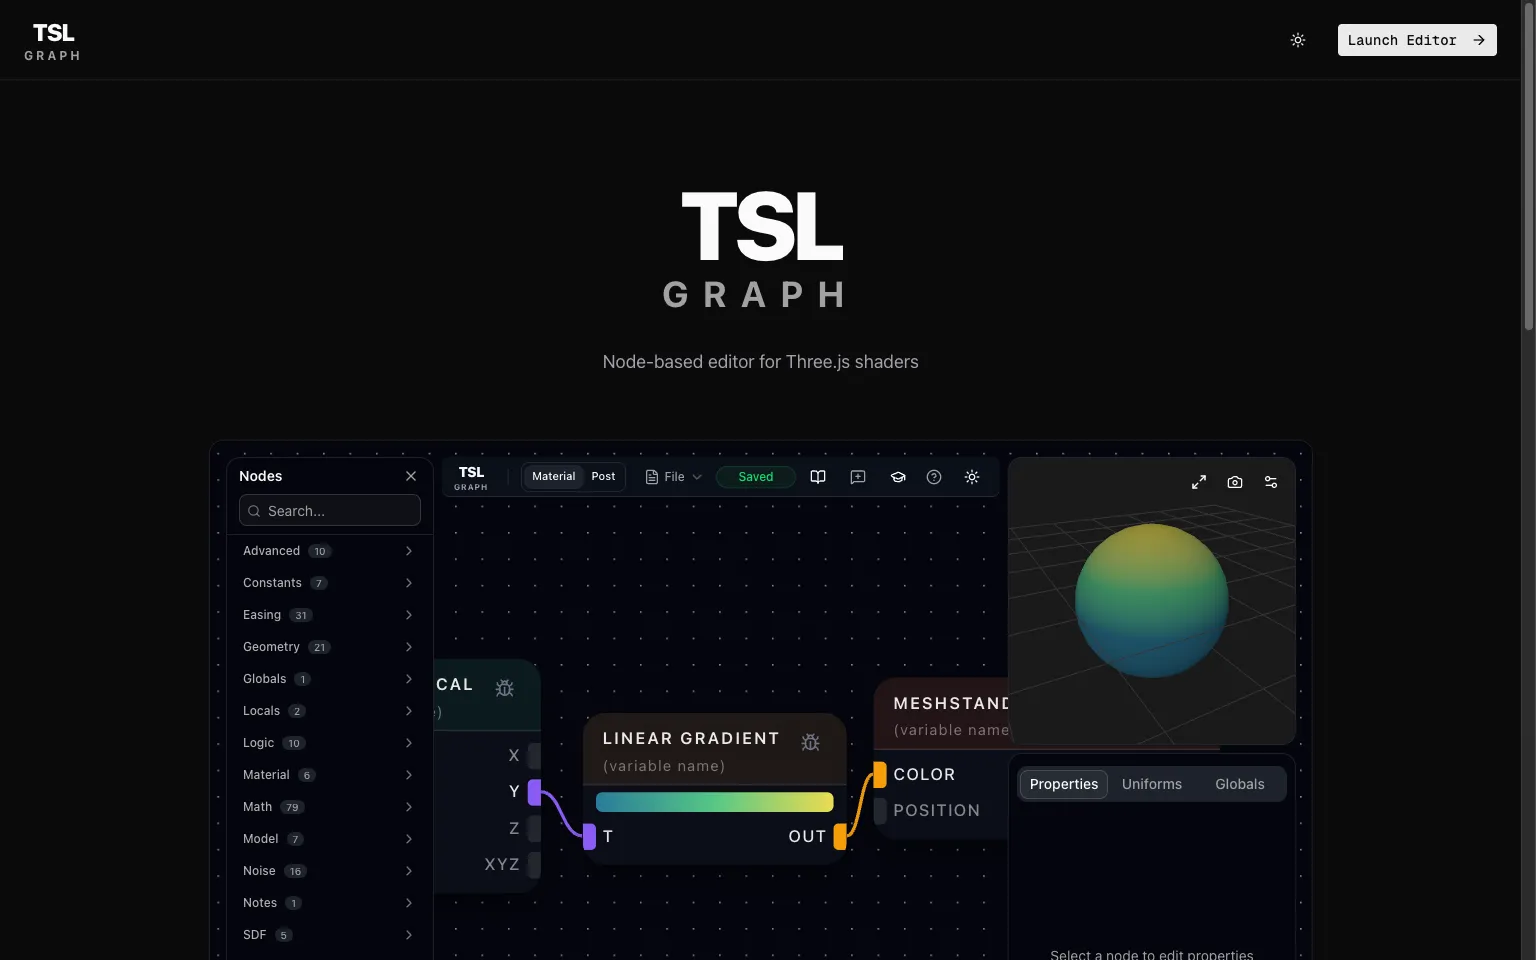The height and width of the screenshot is (960, 1536).
Task: Expand the Material node category
Action: click(x=328, y=775)
